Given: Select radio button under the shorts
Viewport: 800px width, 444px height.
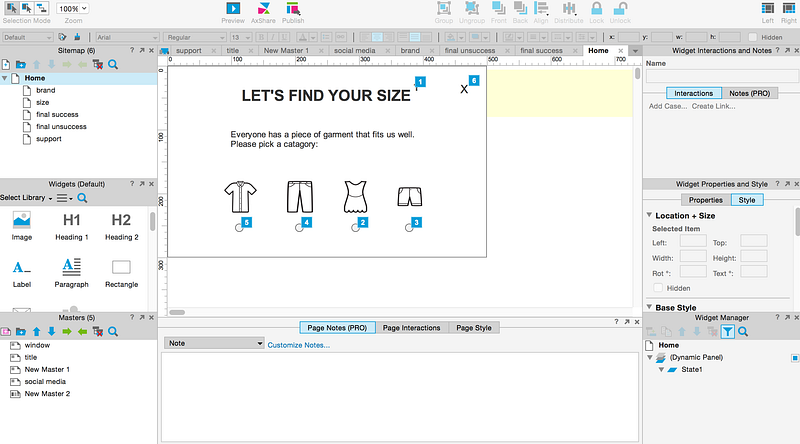Looking at the screenshot, I should point(409,228).
